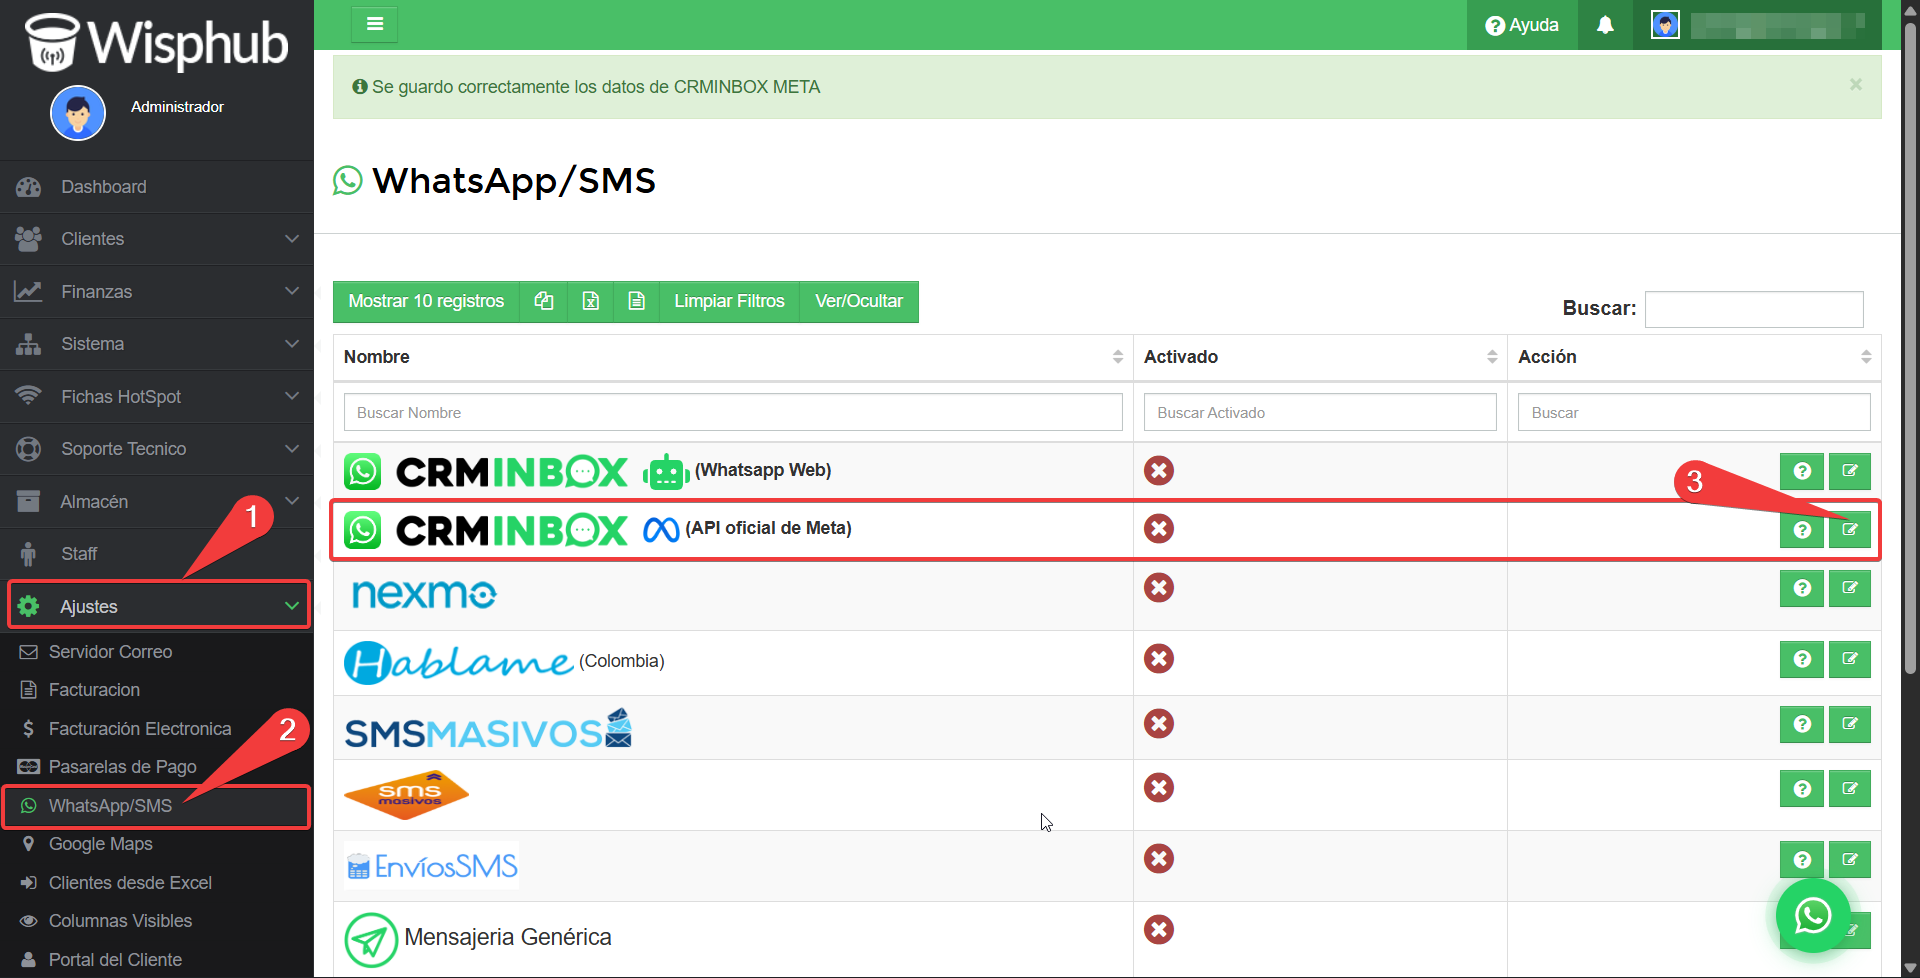Toggle activation for Mensajeria Genérica
Image resolution: width=1920 pixels, height=978 pixels.
point(1159,929)
